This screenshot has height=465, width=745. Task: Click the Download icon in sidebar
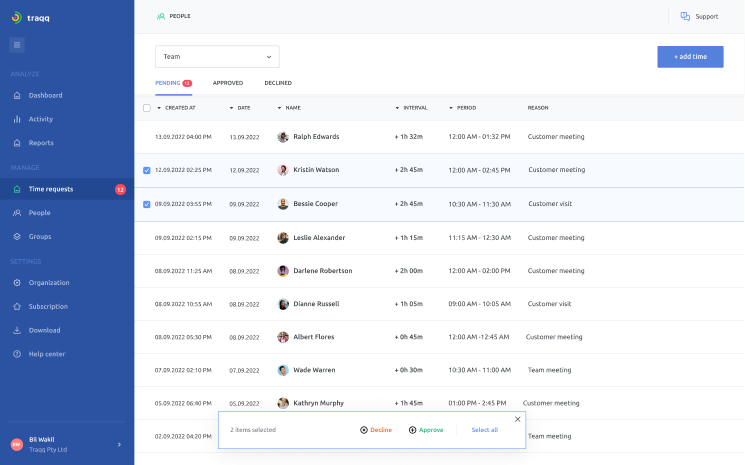pos(17,330)
